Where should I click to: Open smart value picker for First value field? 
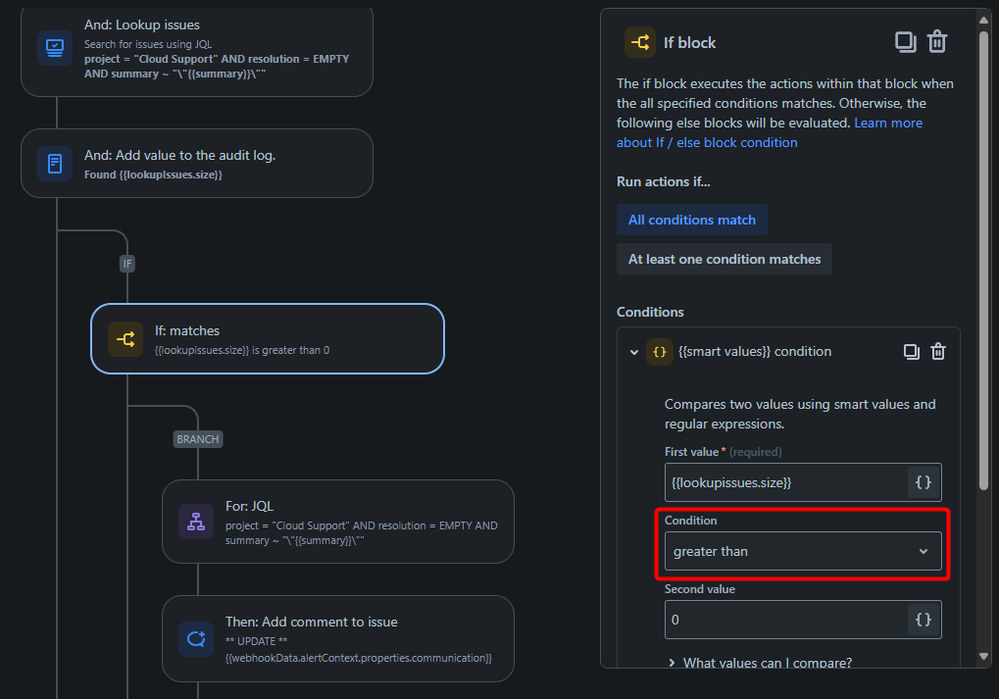[x=923, y=481]
